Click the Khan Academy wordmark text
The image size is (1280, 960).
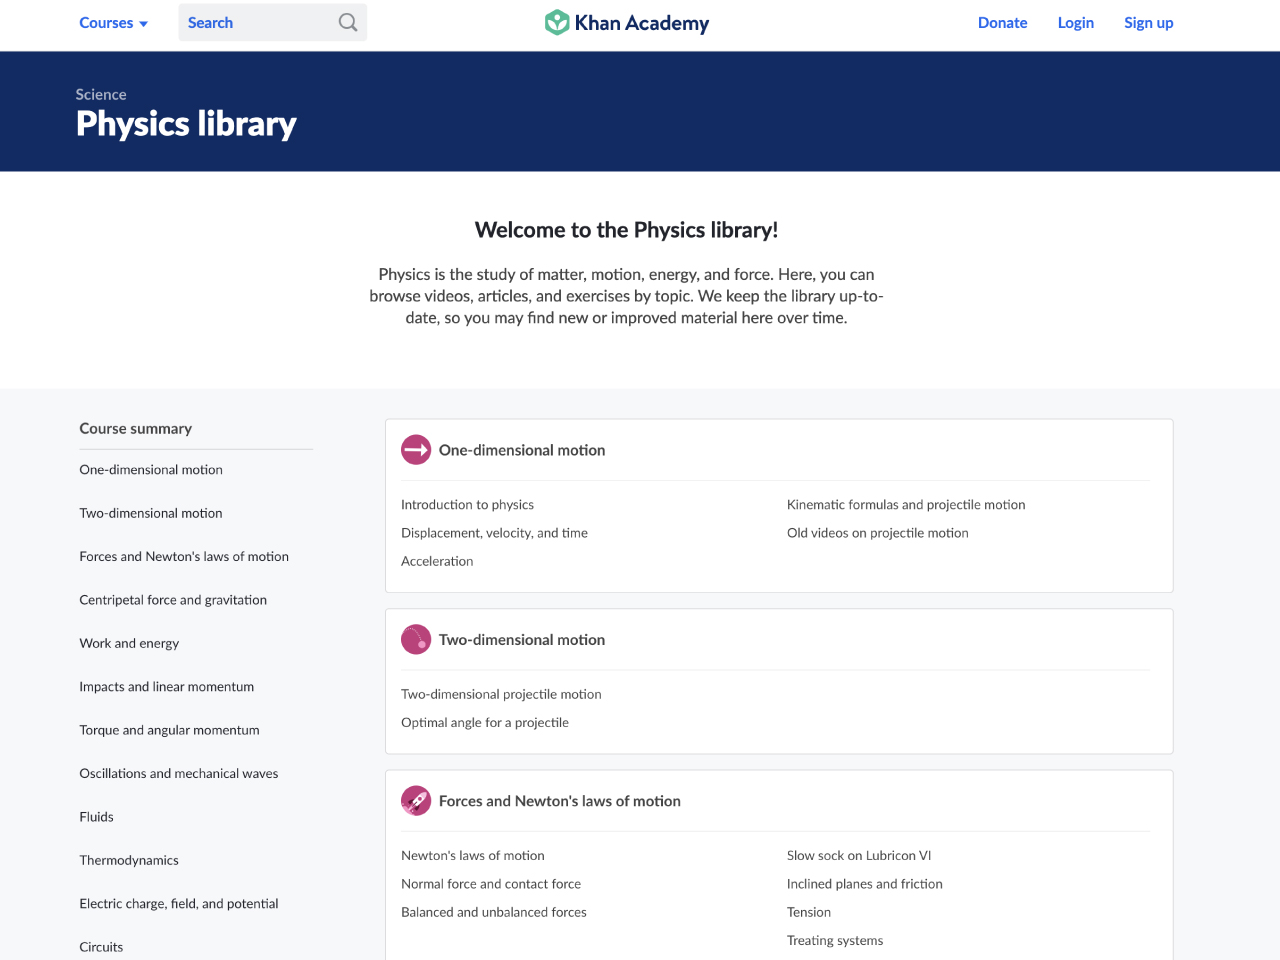pyautogui.click(x=642, y=22)
